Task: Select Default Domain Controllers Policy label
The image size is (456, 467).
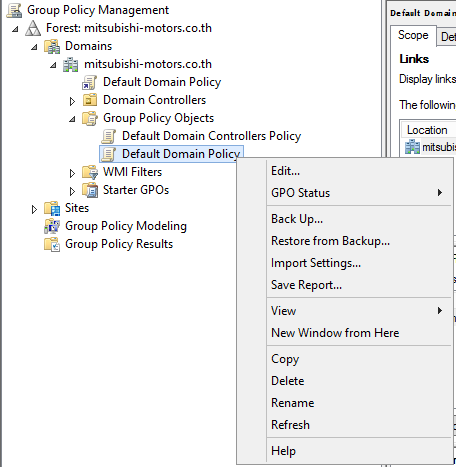Action: 211,136
